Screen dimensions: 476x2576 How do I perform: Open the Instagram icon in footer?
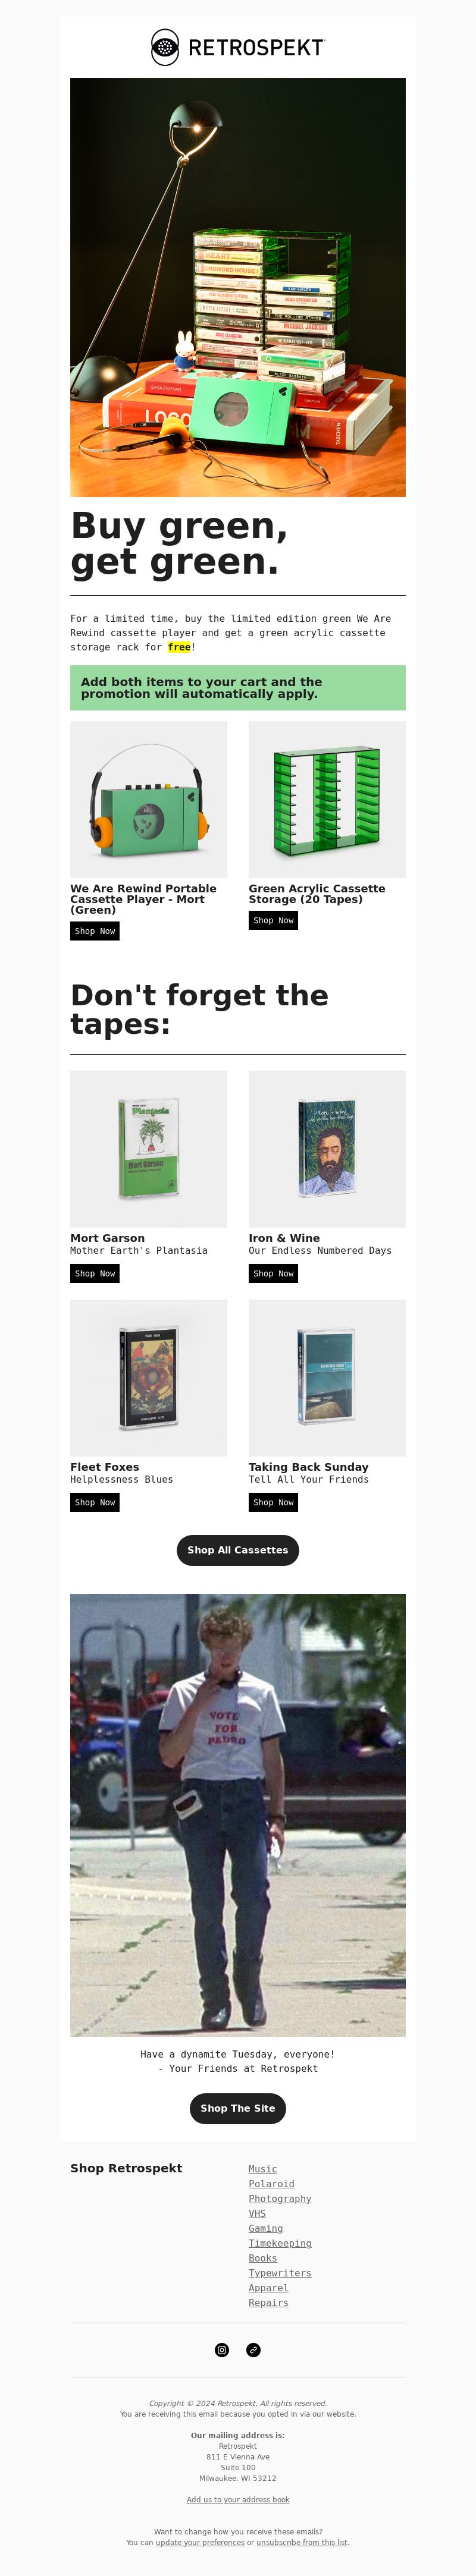pos(222,2350)
